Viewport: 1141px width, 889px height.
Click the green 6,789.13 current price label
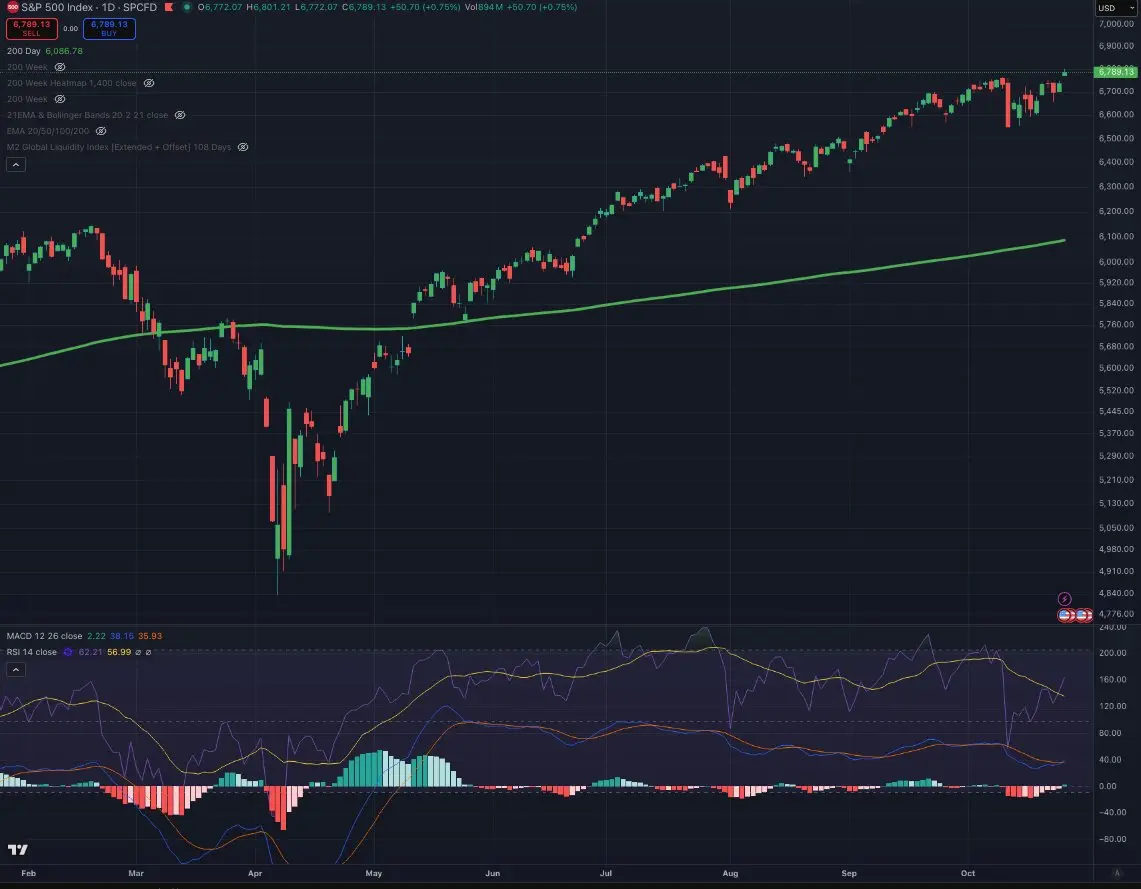coord(1116,71)
